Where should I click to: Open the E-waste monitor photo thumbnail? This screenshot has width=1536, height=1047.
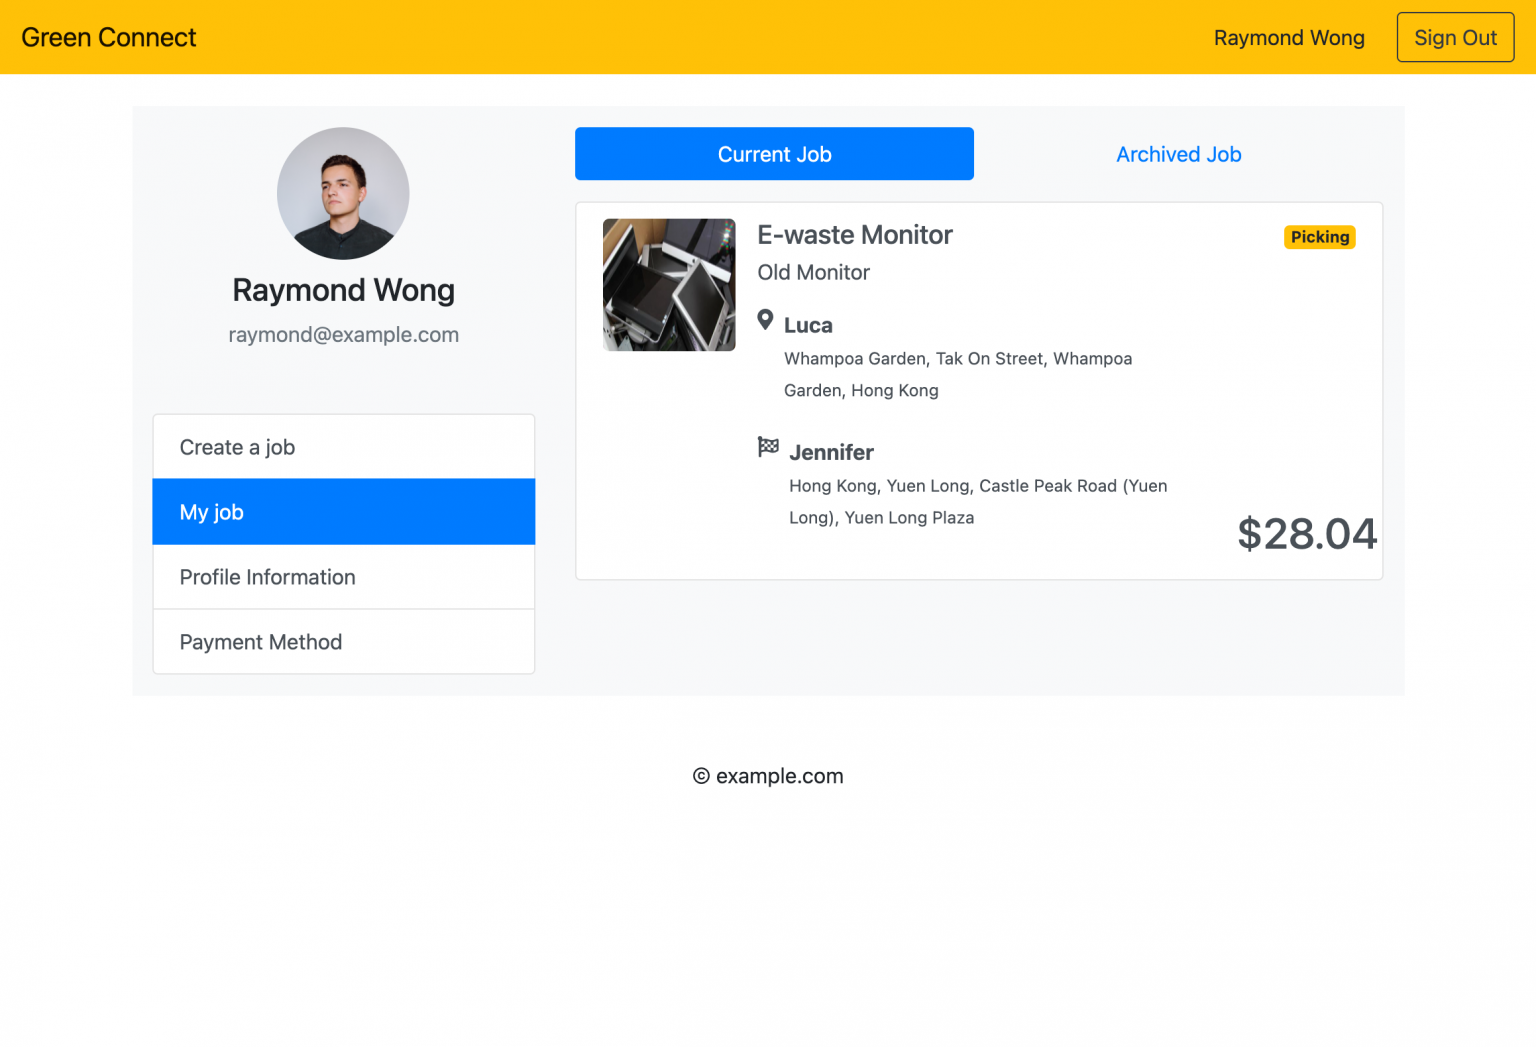coord(669,285)
